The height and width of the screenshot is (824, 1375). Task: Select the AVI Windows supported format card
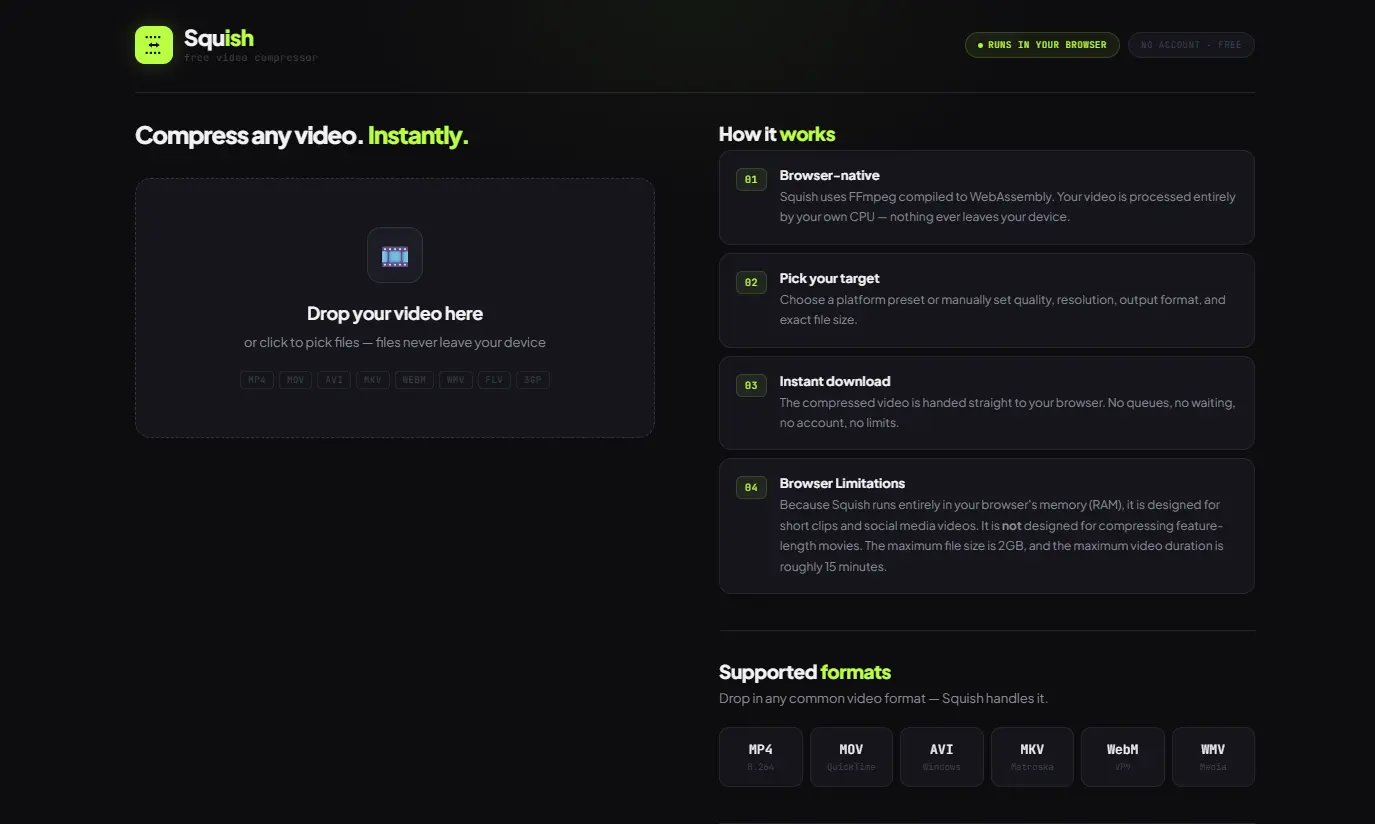tap(942, 757)
